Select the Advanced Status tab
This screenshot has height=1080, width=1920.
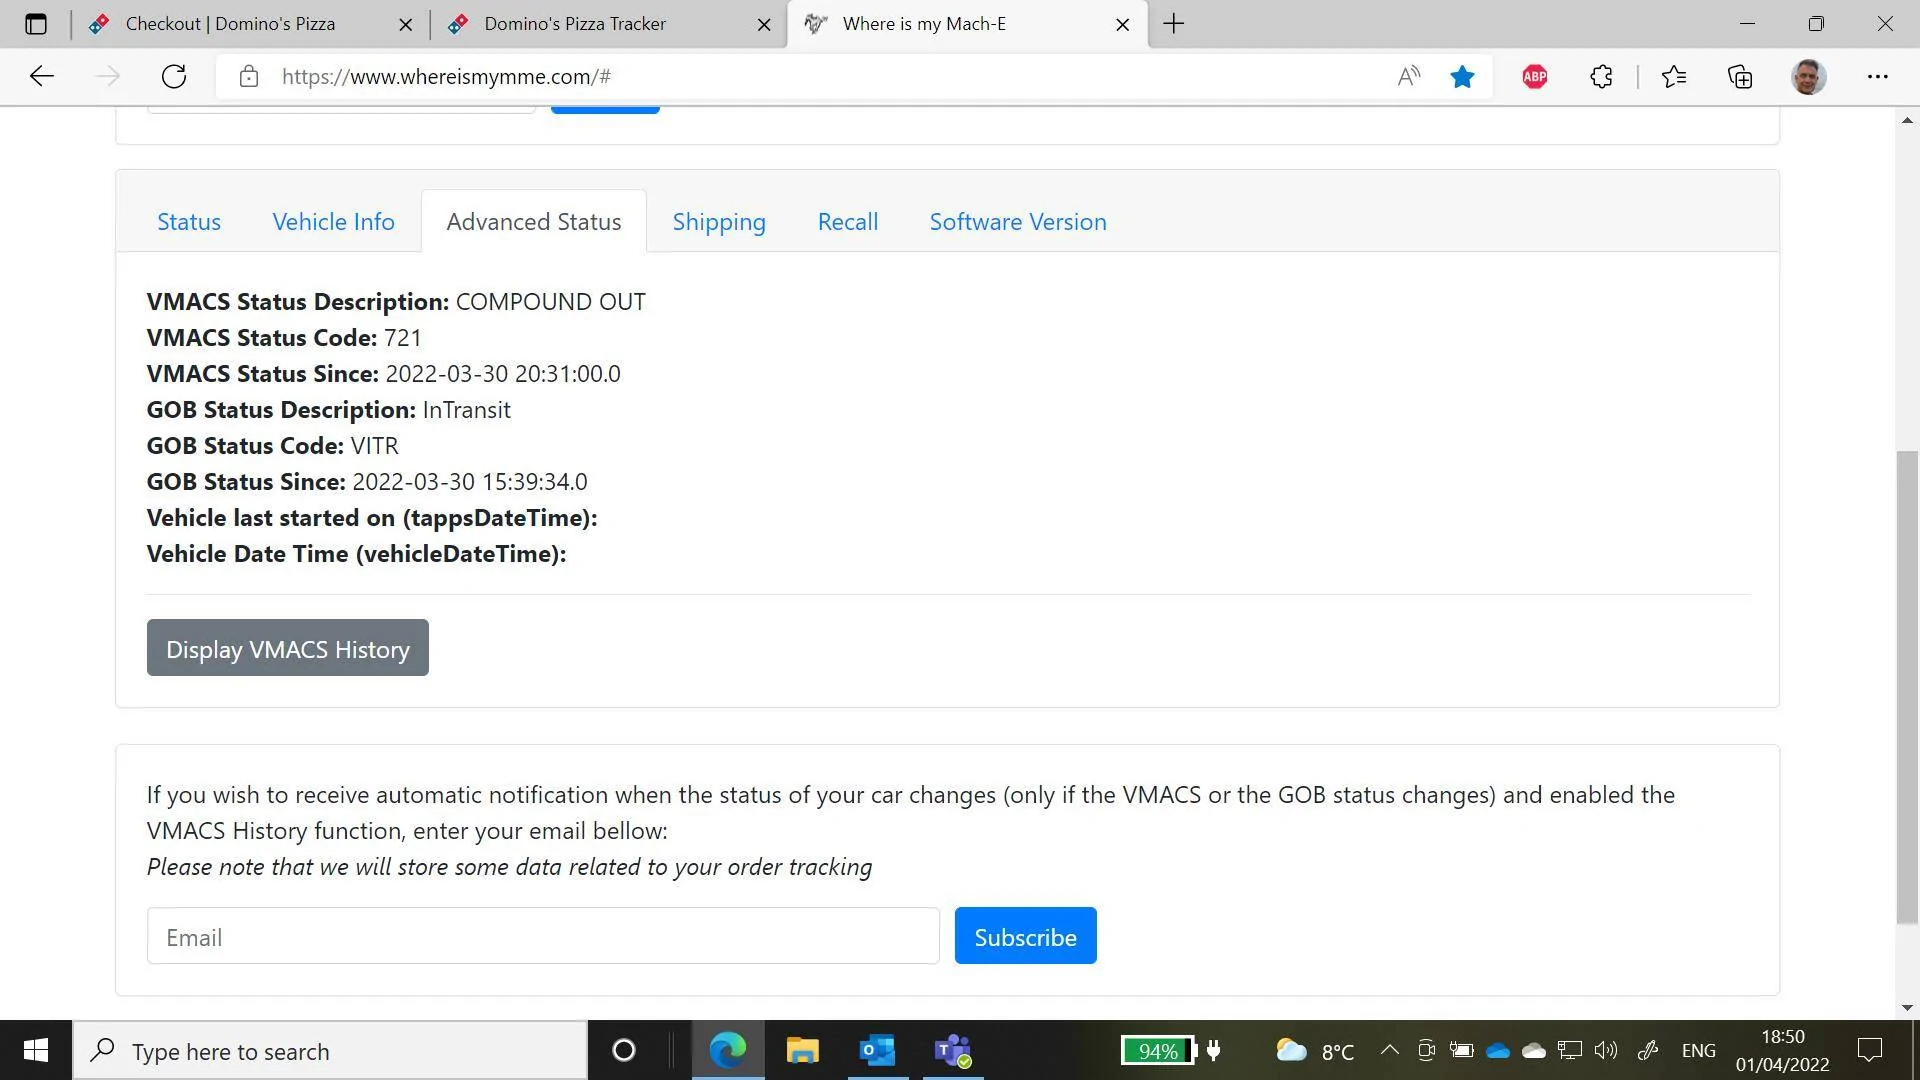pos(534,222)
